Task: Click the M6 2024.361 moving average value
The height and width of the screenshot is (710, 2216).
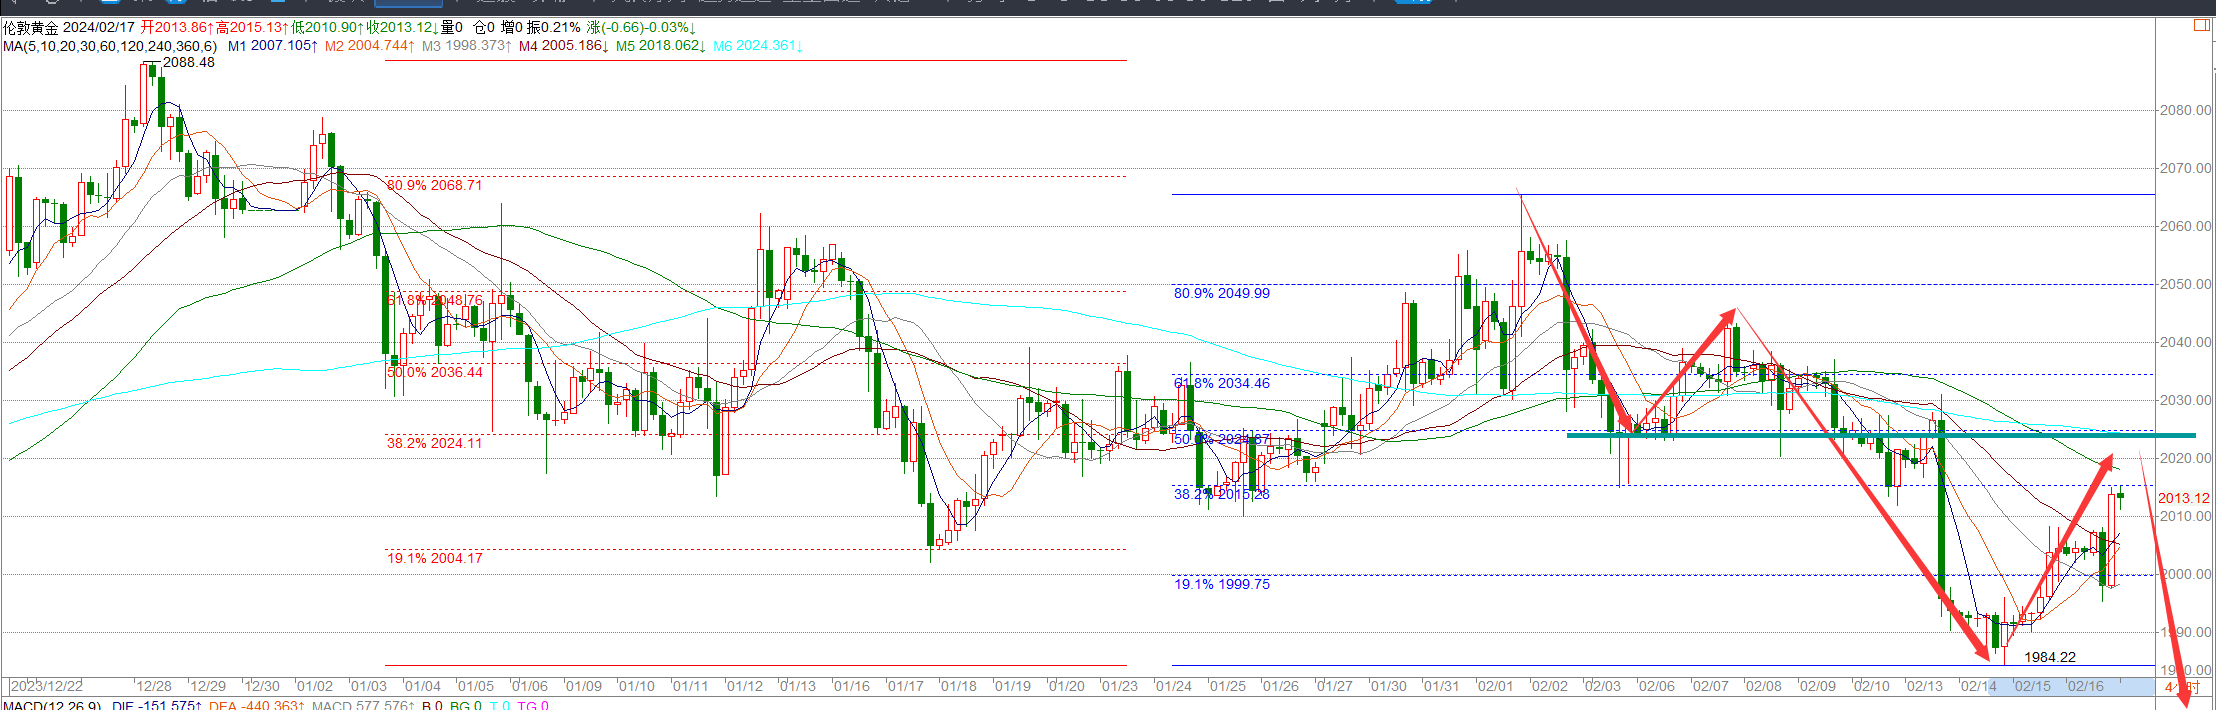Action: (757, 46)
